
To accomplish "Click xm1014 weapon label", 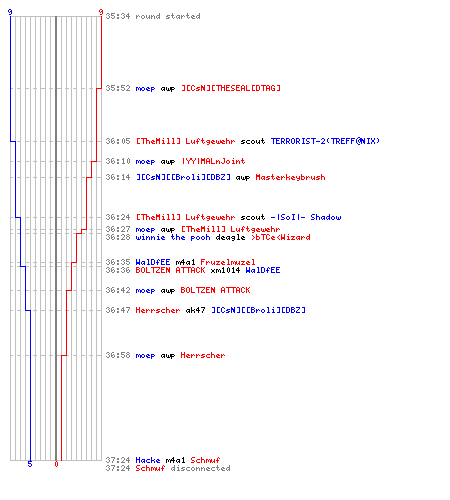I will [225, 270].
